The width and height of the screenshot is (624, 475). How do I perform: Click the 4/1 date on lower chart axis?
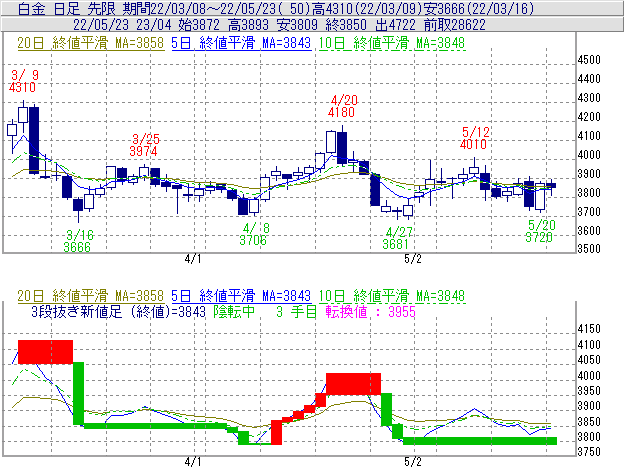click(193, 462)
